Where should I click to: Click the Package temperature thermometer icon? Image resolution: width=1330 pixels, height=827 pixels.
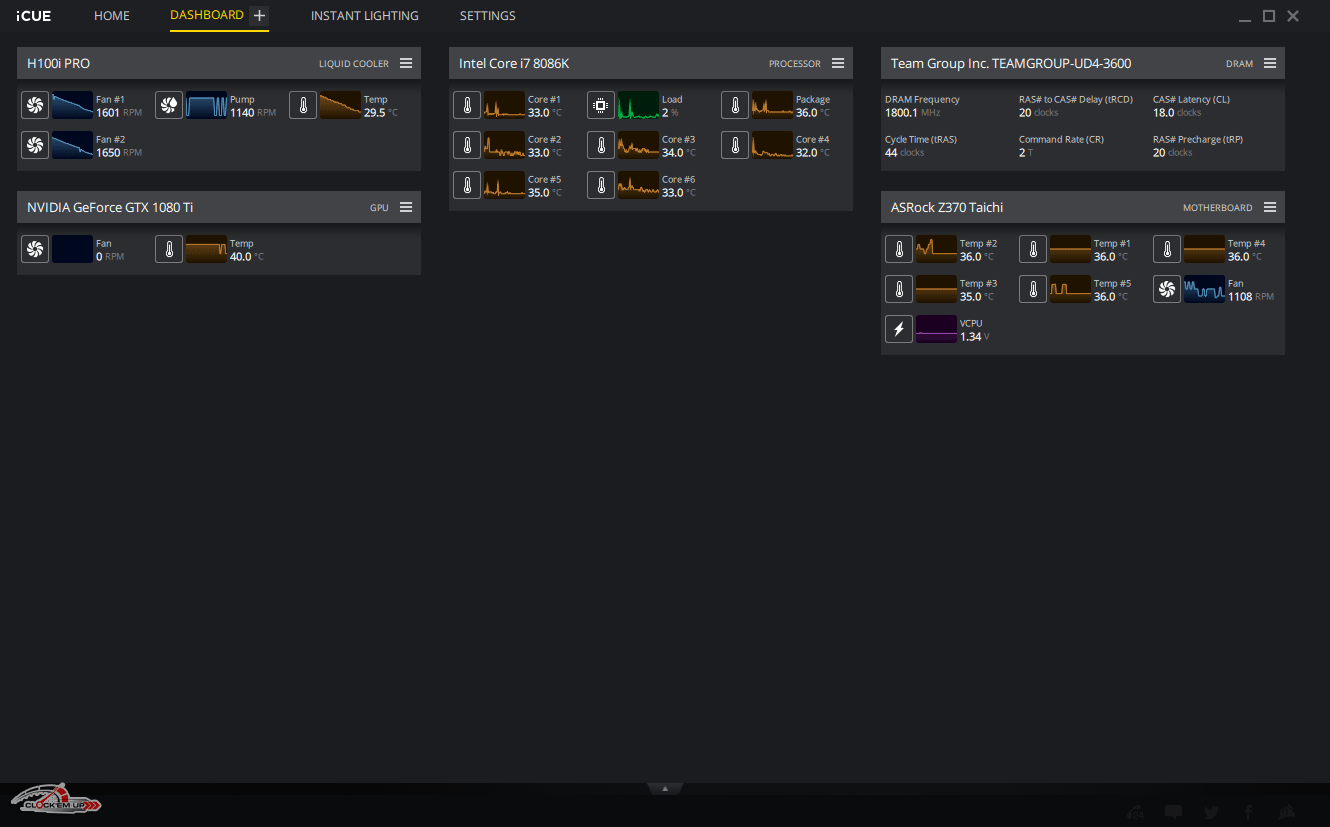coord(735,105)
